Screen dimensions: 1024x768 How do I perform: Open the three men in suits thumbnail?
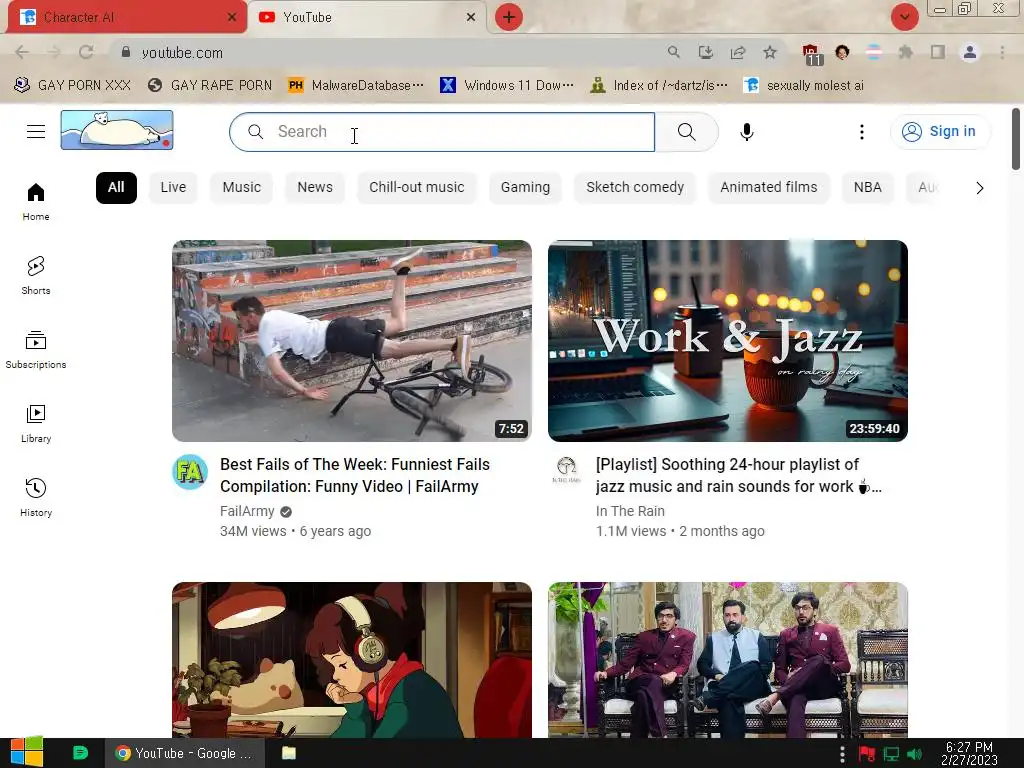pyautogui.click(x=728, y=660)
